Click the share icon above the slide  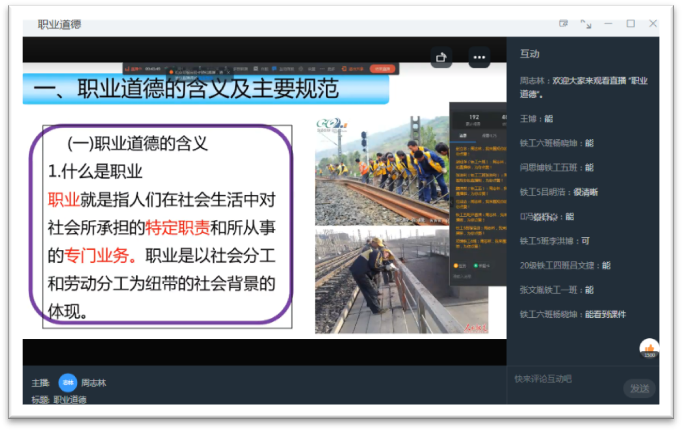(x=442, y=57)
